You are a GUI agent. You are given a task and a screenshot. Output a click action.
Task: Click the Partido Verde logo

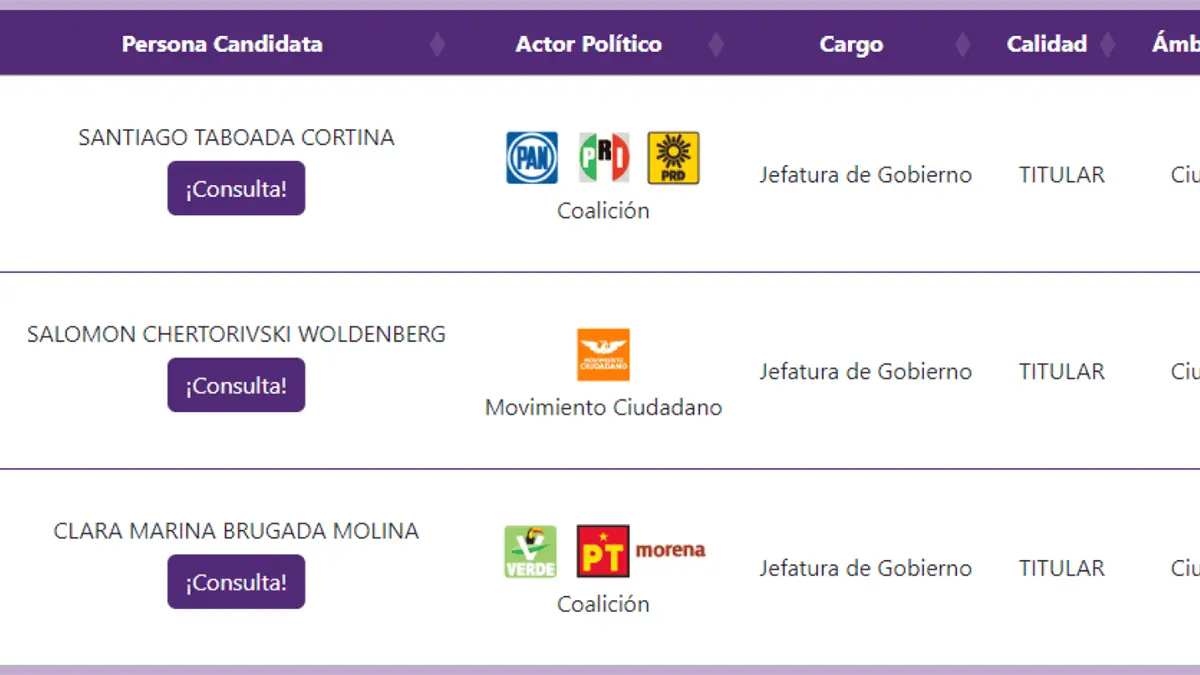[x=530, y=552]
